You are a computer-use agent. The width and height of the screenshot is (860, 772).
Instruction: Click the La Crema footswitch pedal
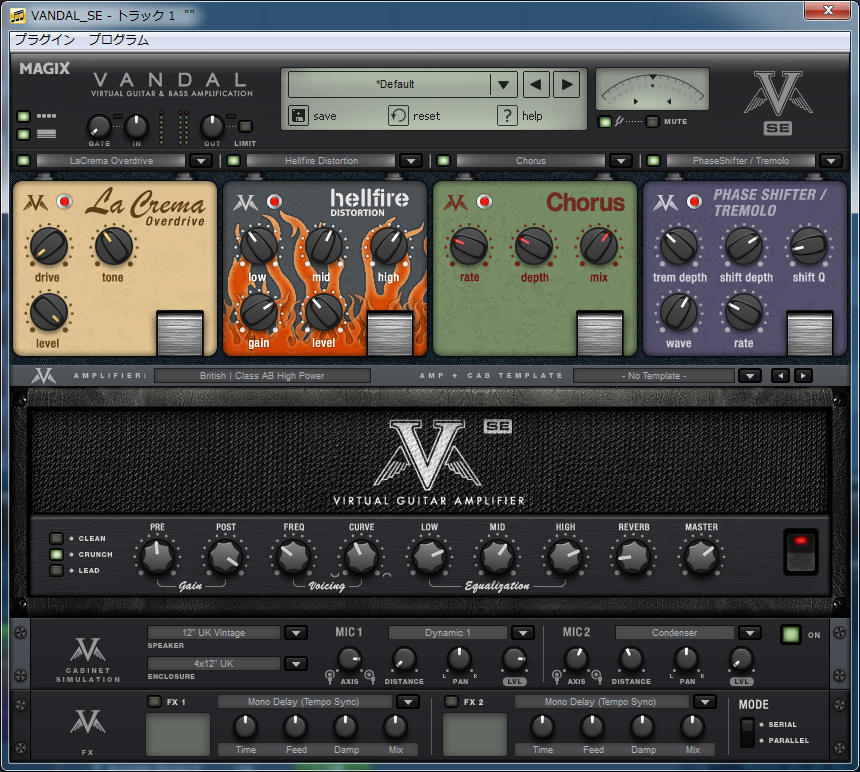pyautogui.click(x=180, y=333)
